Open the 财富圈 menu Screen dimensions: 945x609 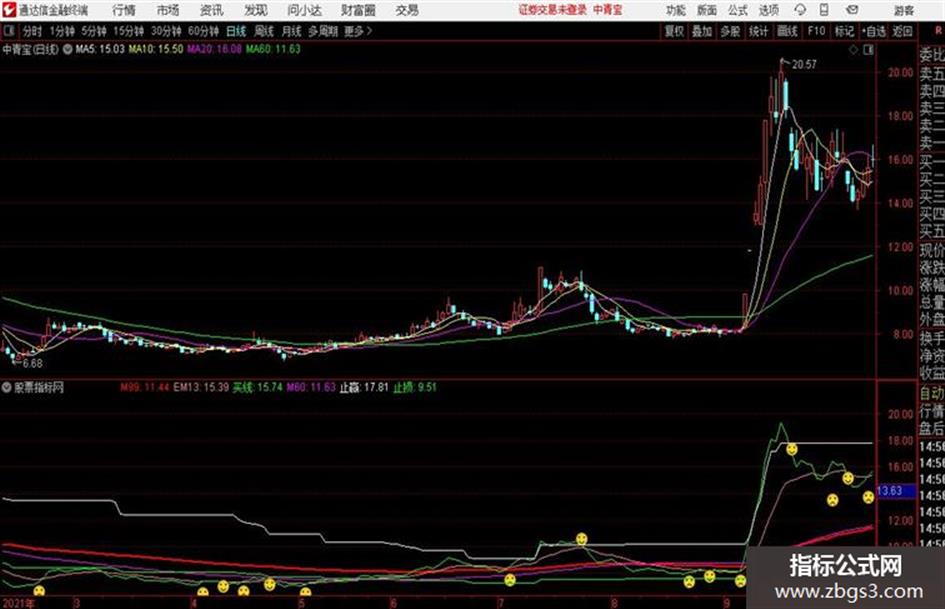coord(358,10)
